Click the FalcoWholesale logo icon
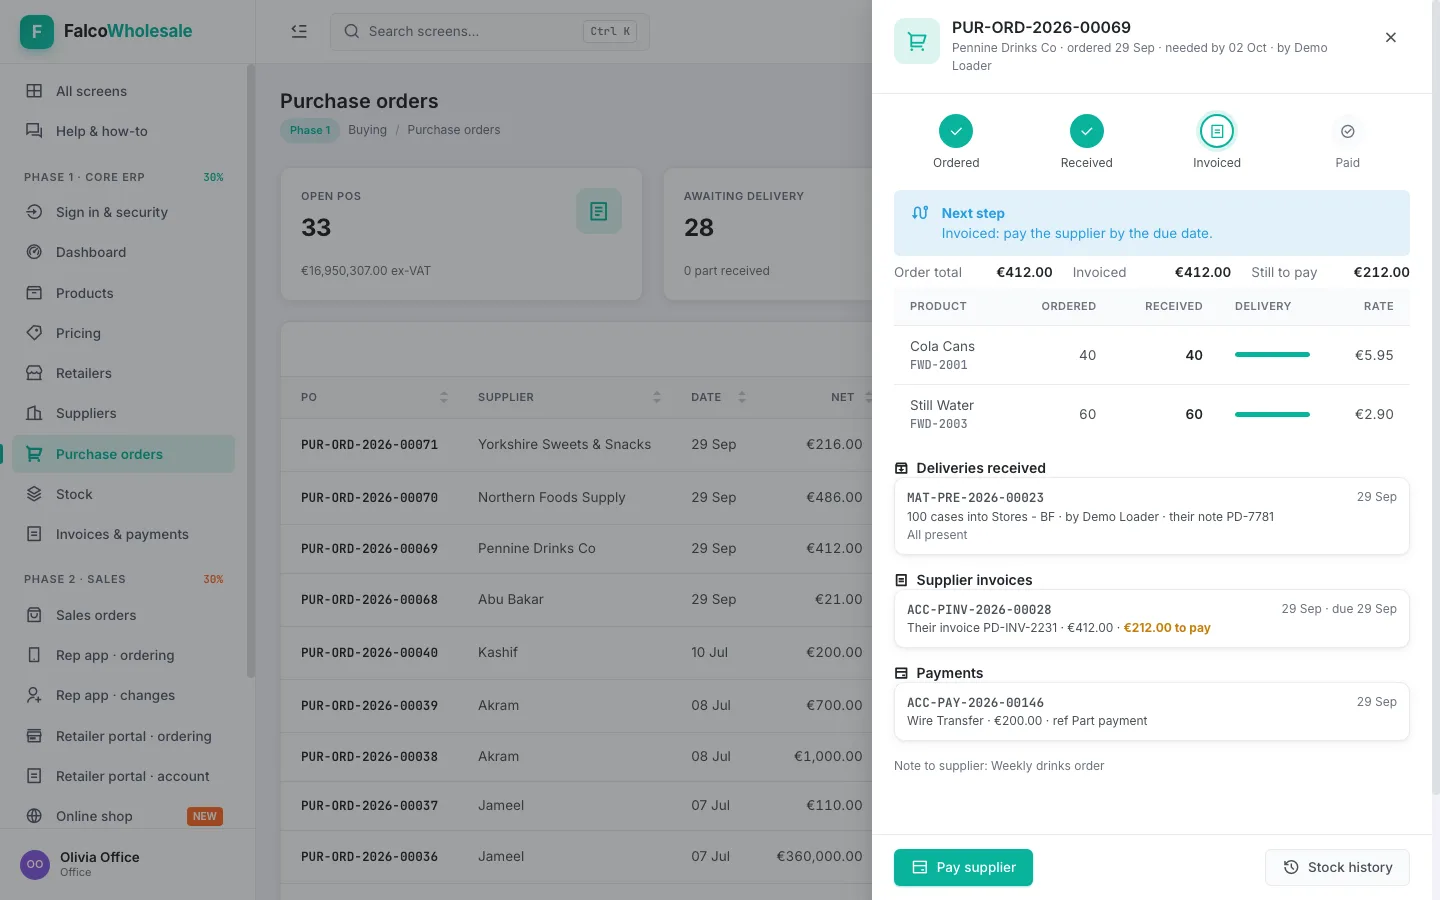The height and width of the screenshot is (900, 1440). (37, 32)
